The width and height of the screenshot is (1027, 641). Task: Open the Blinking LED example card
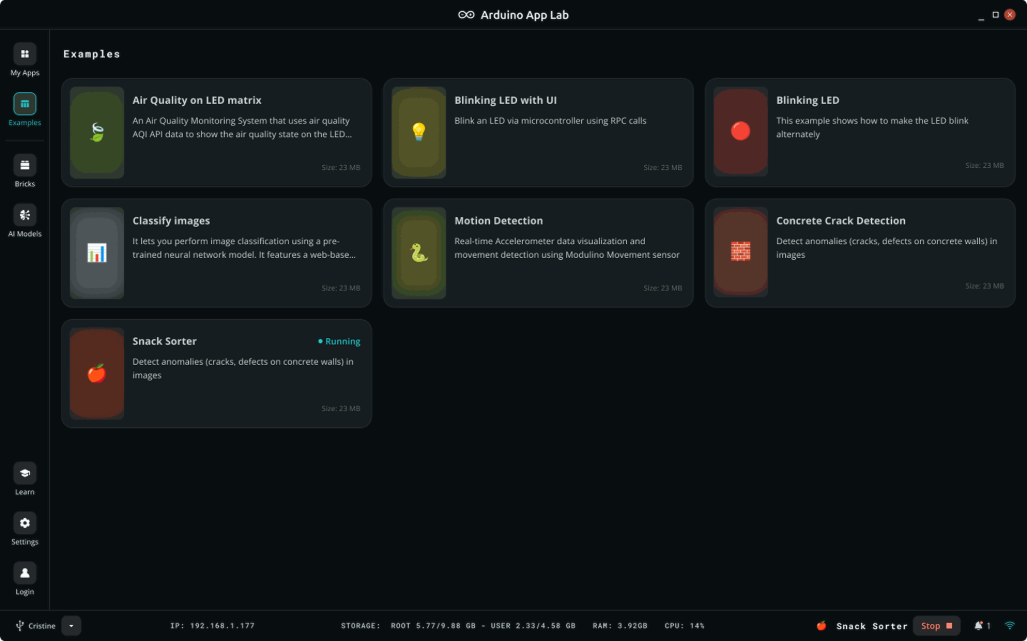(x=860, y=132)
